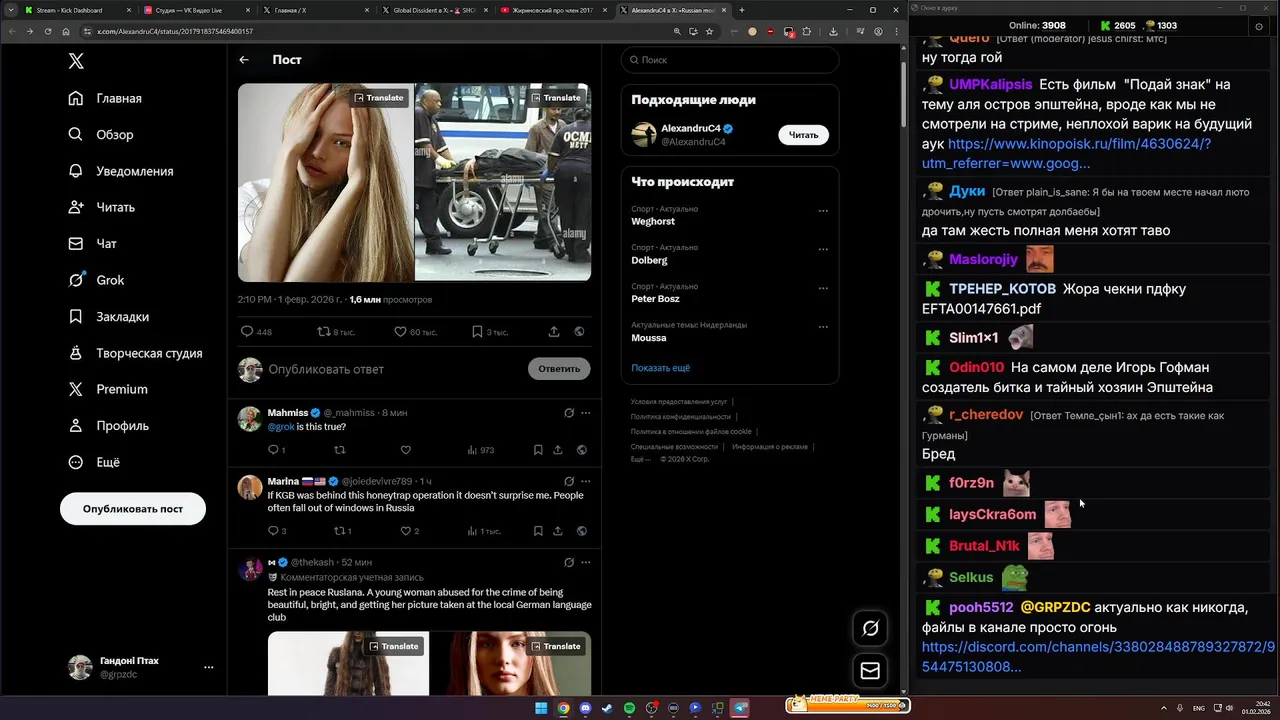Open Peter Bosz trend options

point(823,288)
